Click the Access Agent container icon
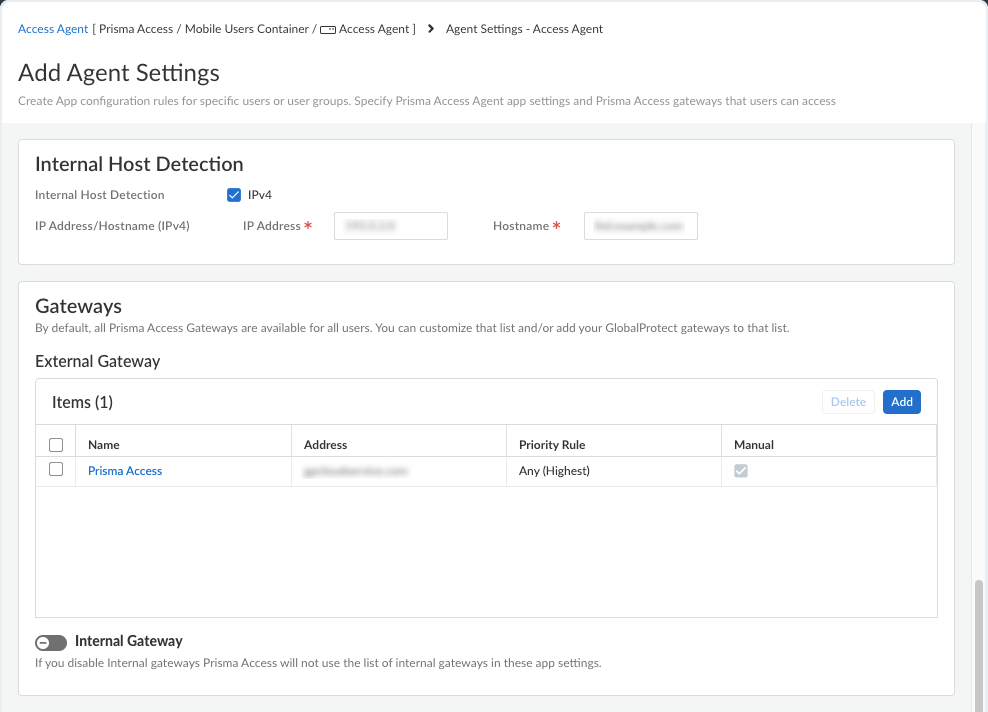 point(328,30)
